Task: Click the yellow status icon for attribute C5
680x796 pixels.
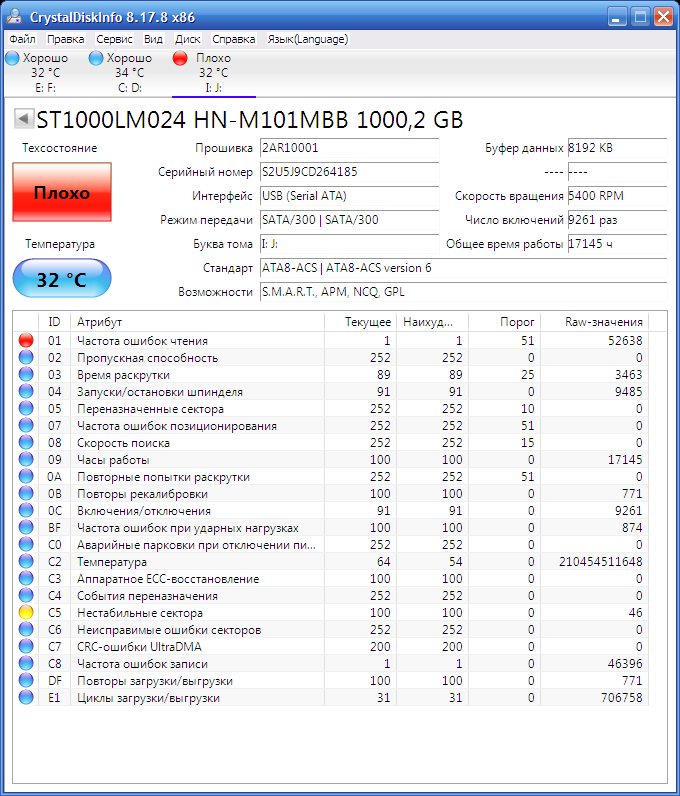Action: 26,613
